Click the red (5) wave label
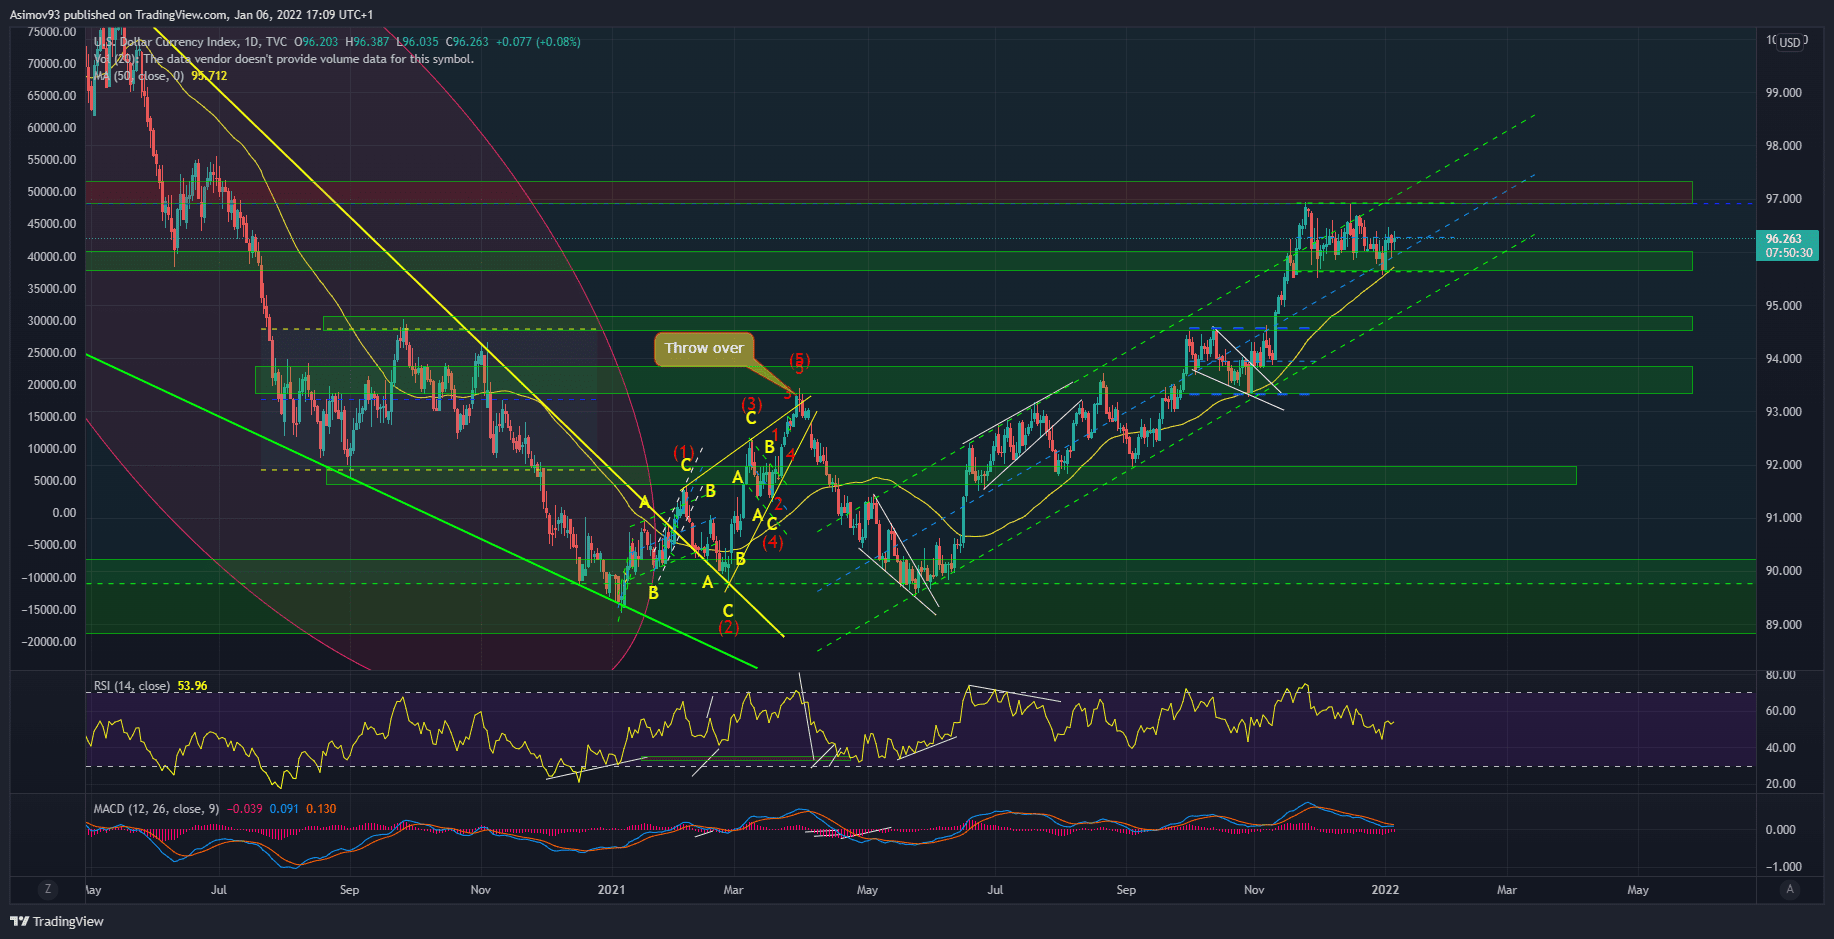Image resolution: width=1834 pixels, height=939 pixels. [x=799, y=360]
